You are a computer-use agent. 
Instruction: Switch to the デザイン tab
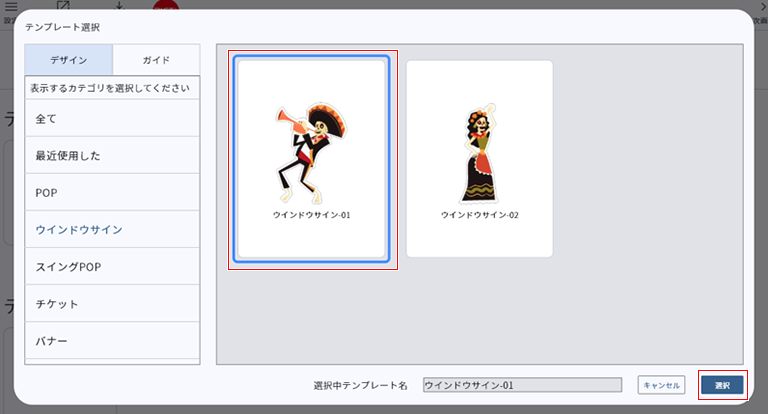[x=68, y=60]
